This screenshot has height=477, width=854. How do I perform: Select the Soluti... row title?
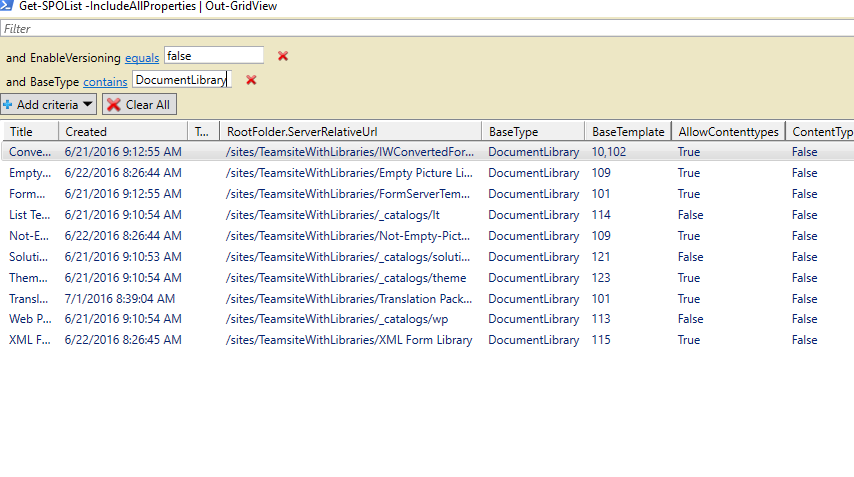28,257
